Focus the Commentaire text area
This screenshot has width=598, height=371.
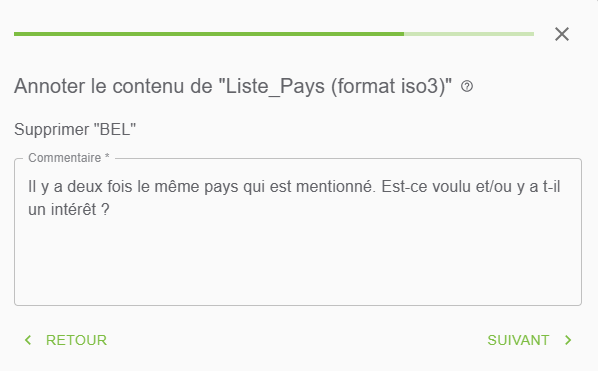tap(298, 232)
